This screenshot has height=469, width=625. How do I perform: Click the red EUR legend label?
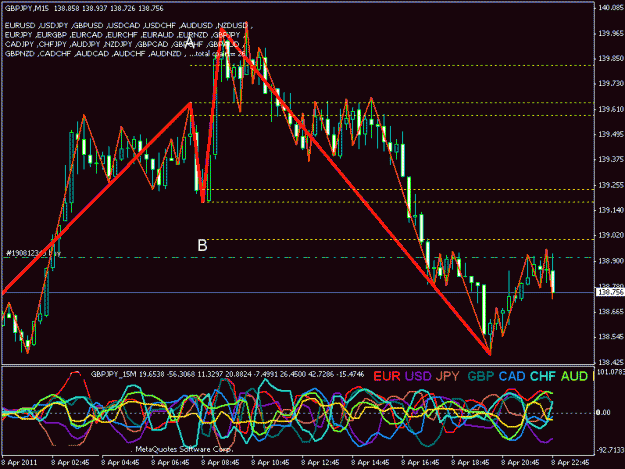point(387,376)
